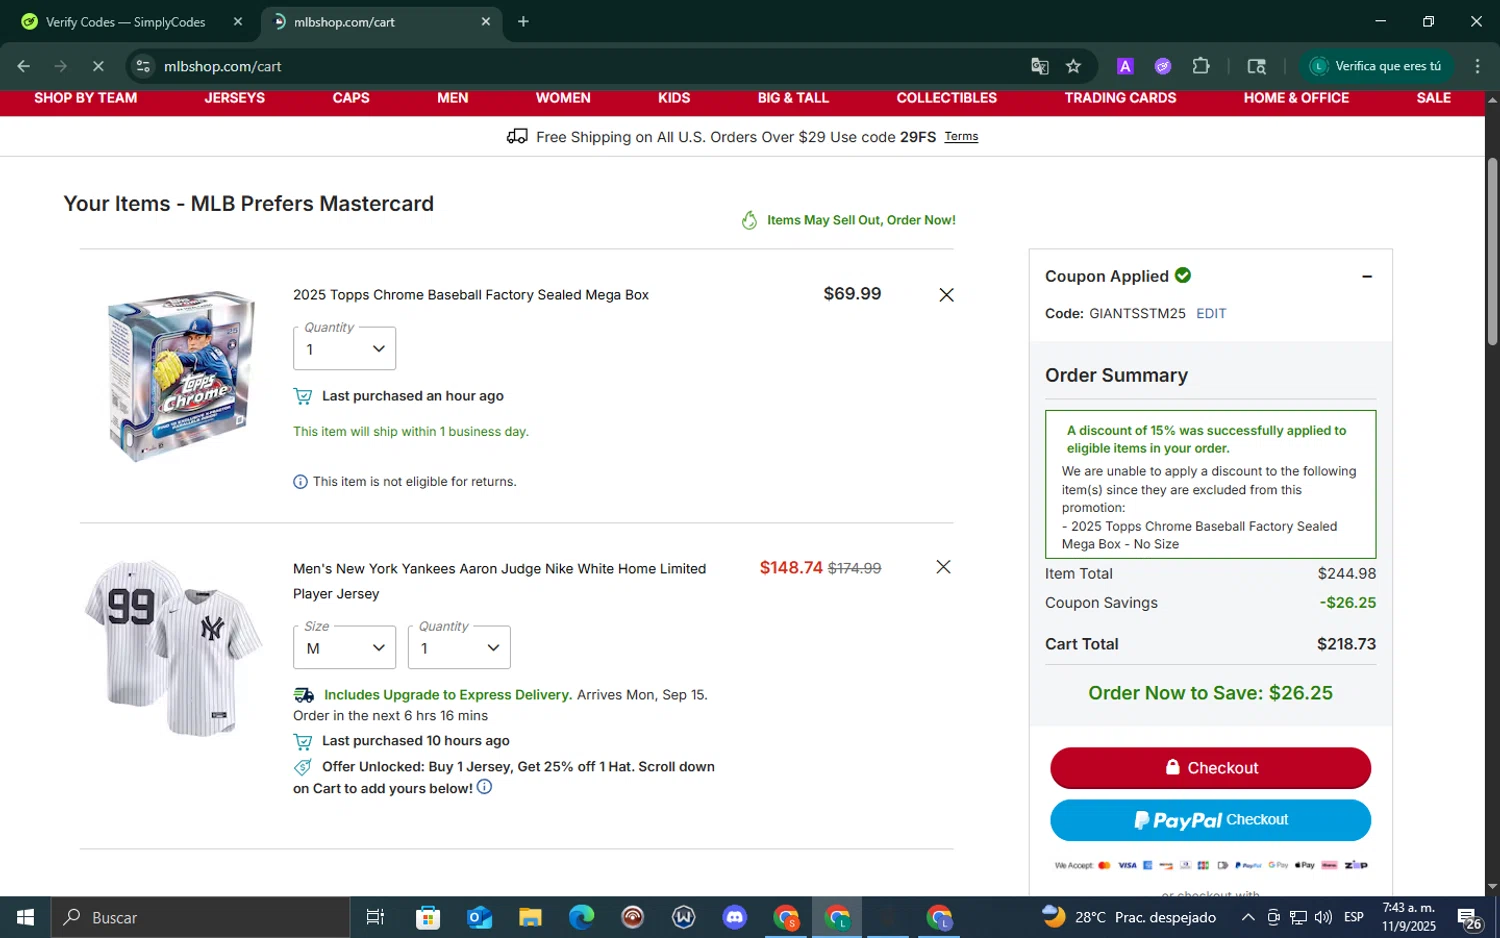Open the weather widget in taskbar
The width and height of the screenshot is (1500, 938).
click(1128, 917)
